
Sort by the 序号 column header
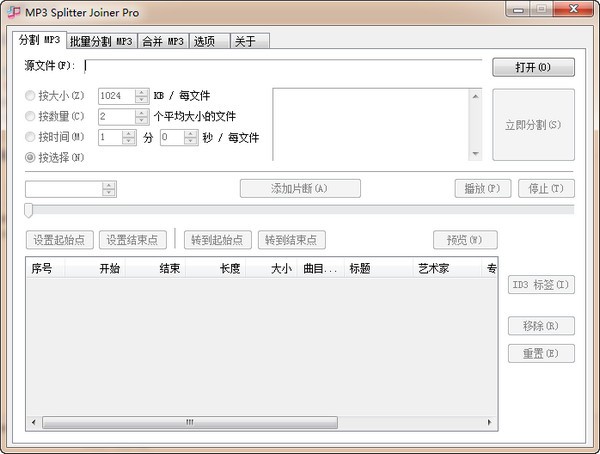point(46,268)
